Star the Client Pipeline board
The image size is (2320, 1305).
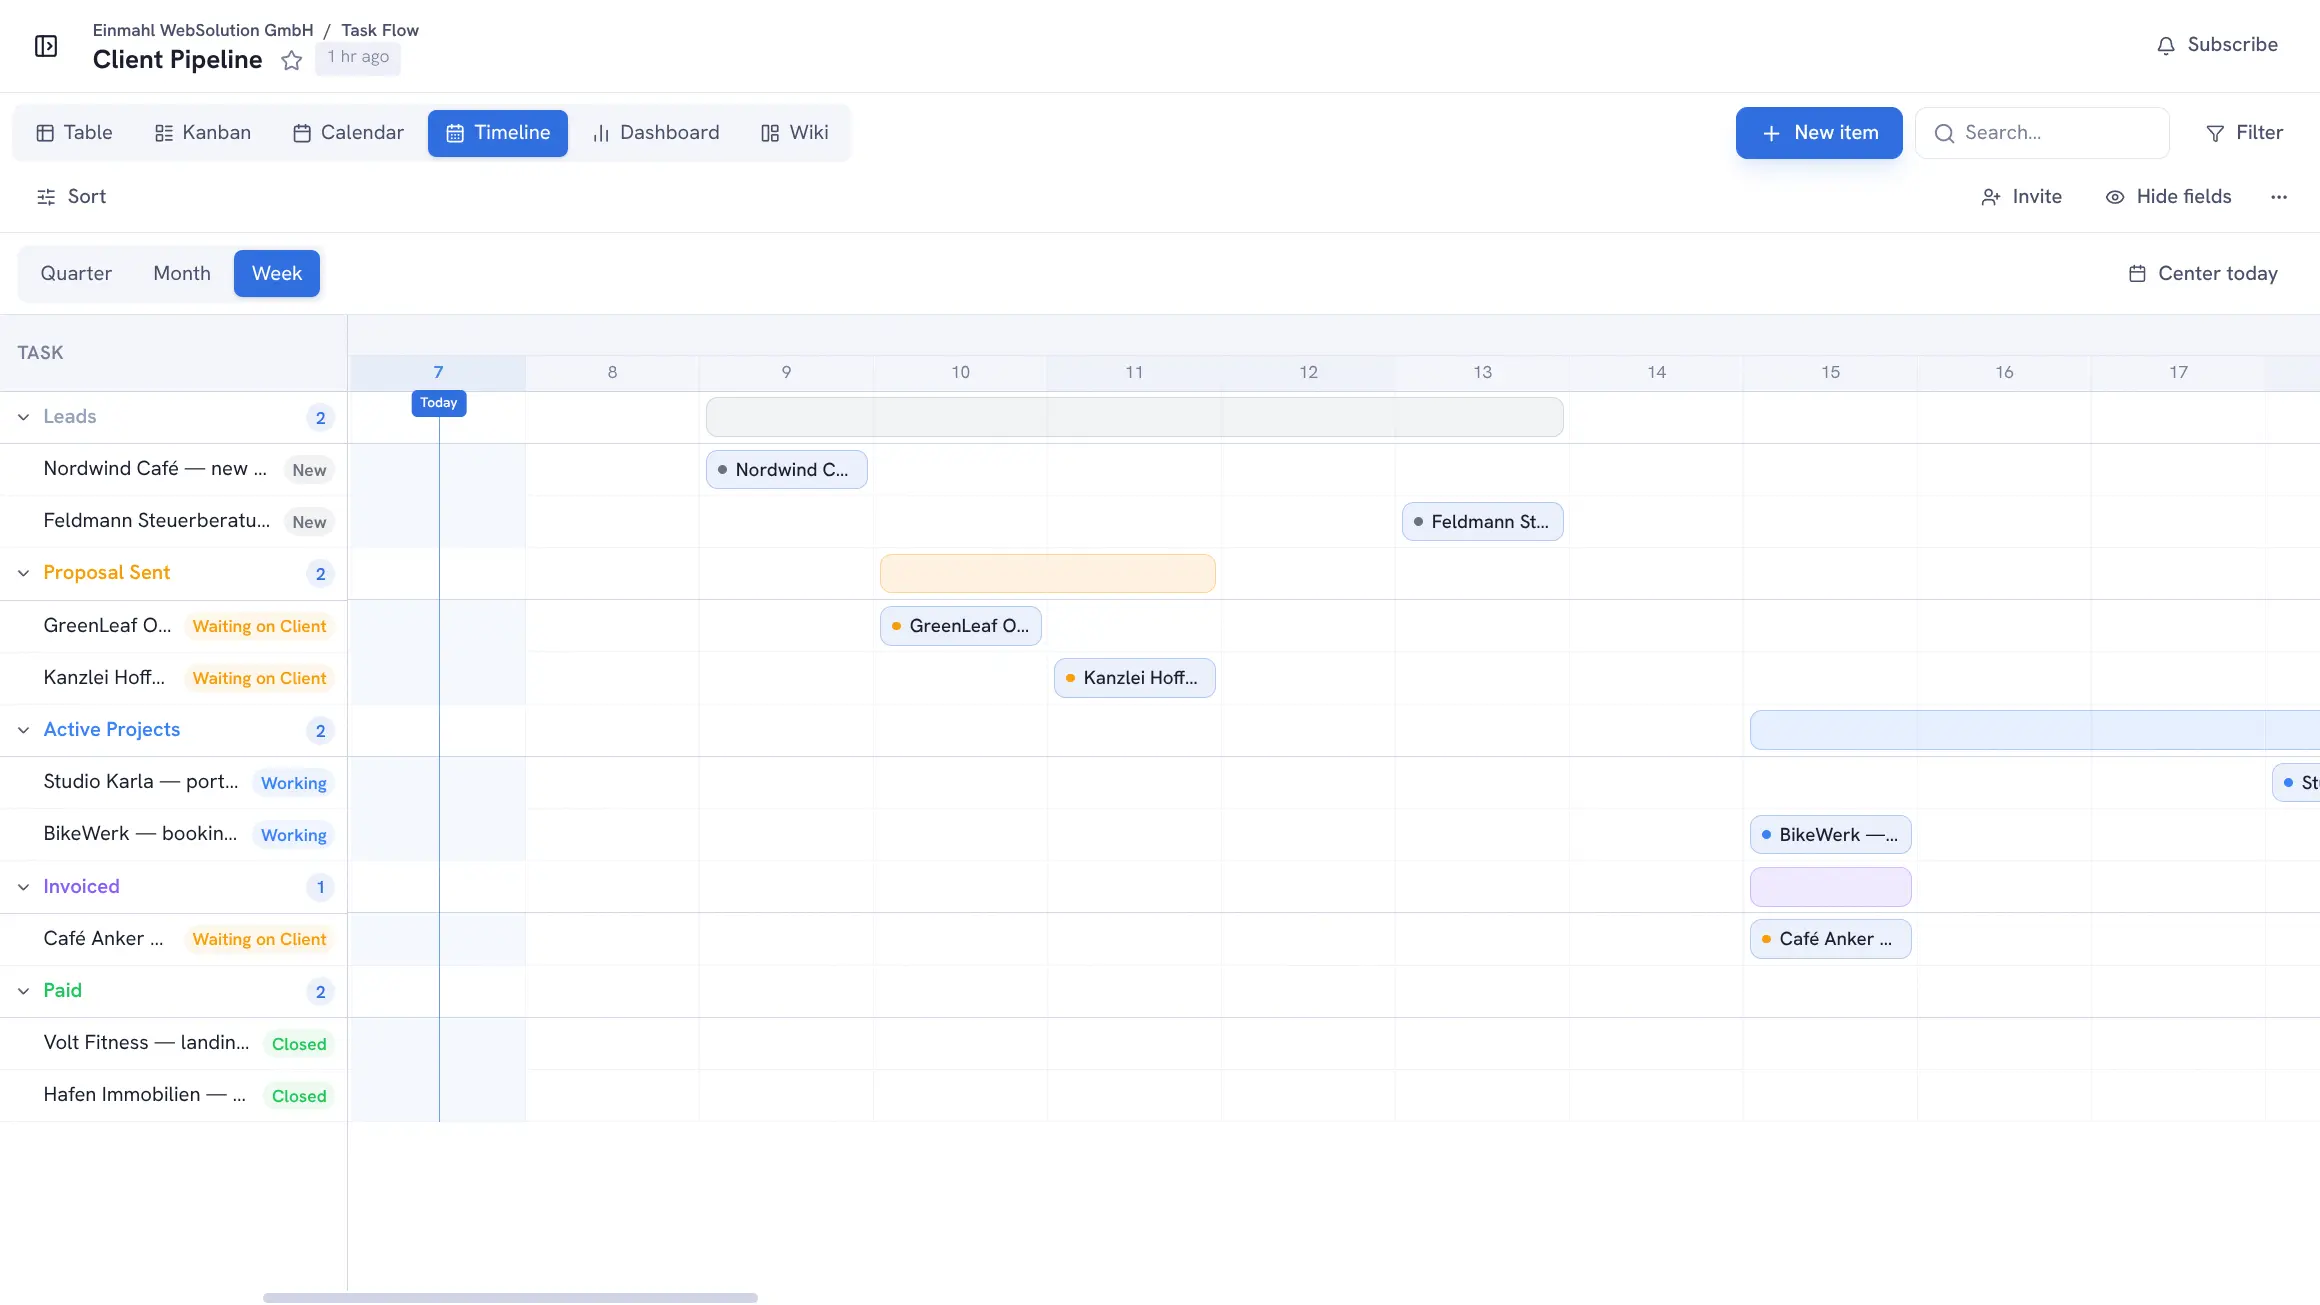pyautogui.click(x=291, y=60)
